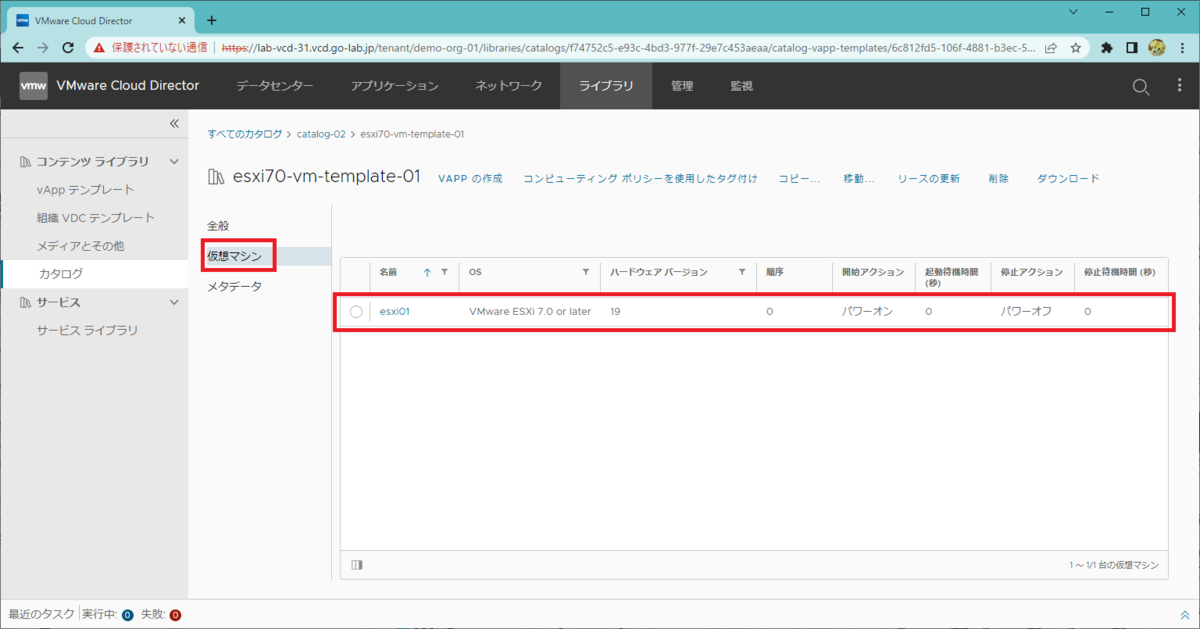Image resolution: width=1200 pixels, height=629 pixels.
Task: Open メディアとその他 in sidebar
Action: click(x=80, y=245)
